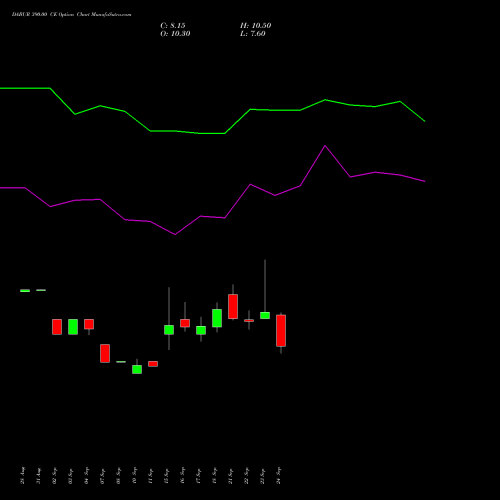Select the 24 Sep date label
The height and width of the screenshot is (500, 500).
[x=278, y=476]
